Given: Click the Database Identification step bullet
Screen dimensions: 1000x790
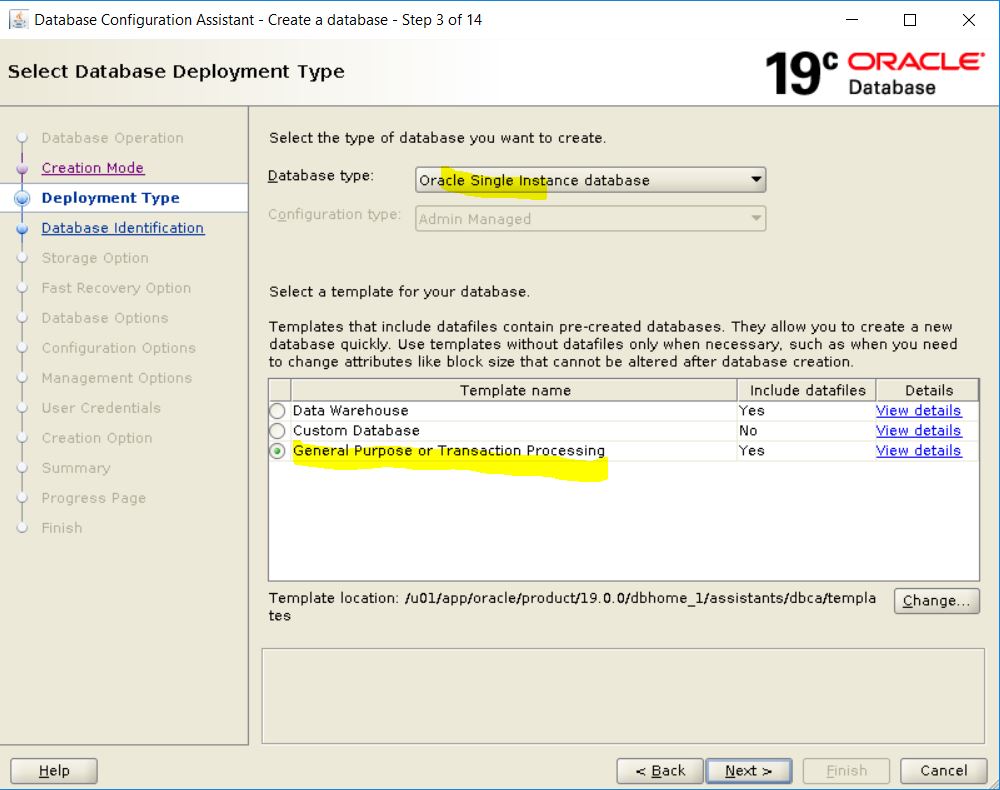Looking at the screenshot, I should (22, 229).
